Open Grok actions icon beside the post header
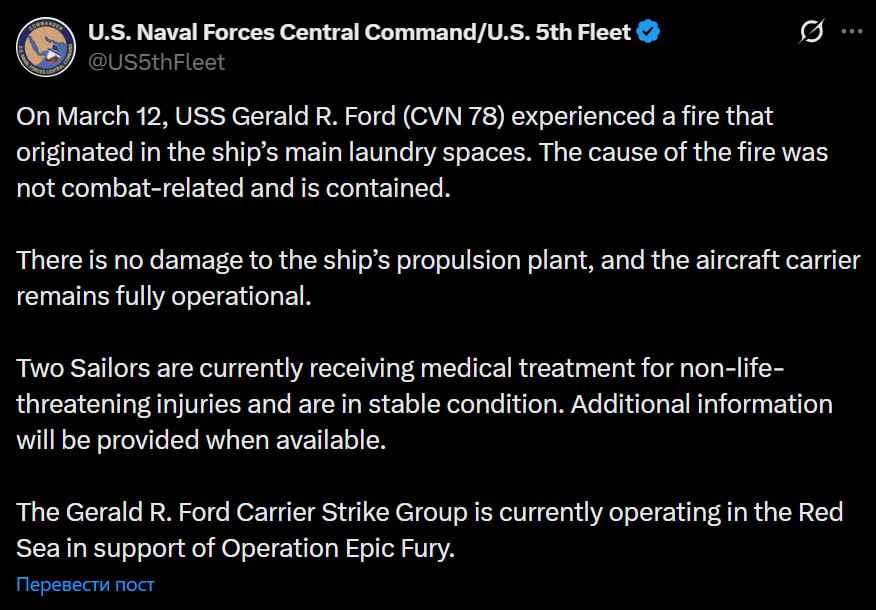 811,32
